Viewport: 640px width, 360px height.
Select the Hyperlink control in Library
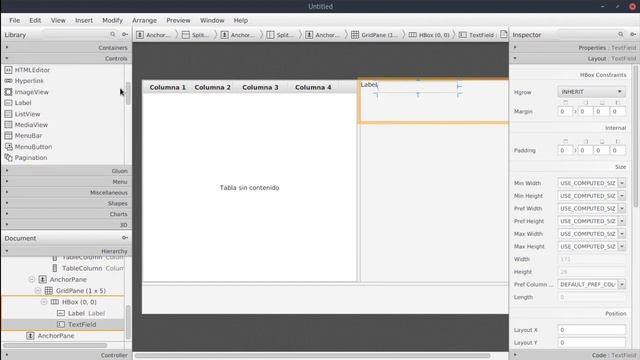tap(29, 81)
